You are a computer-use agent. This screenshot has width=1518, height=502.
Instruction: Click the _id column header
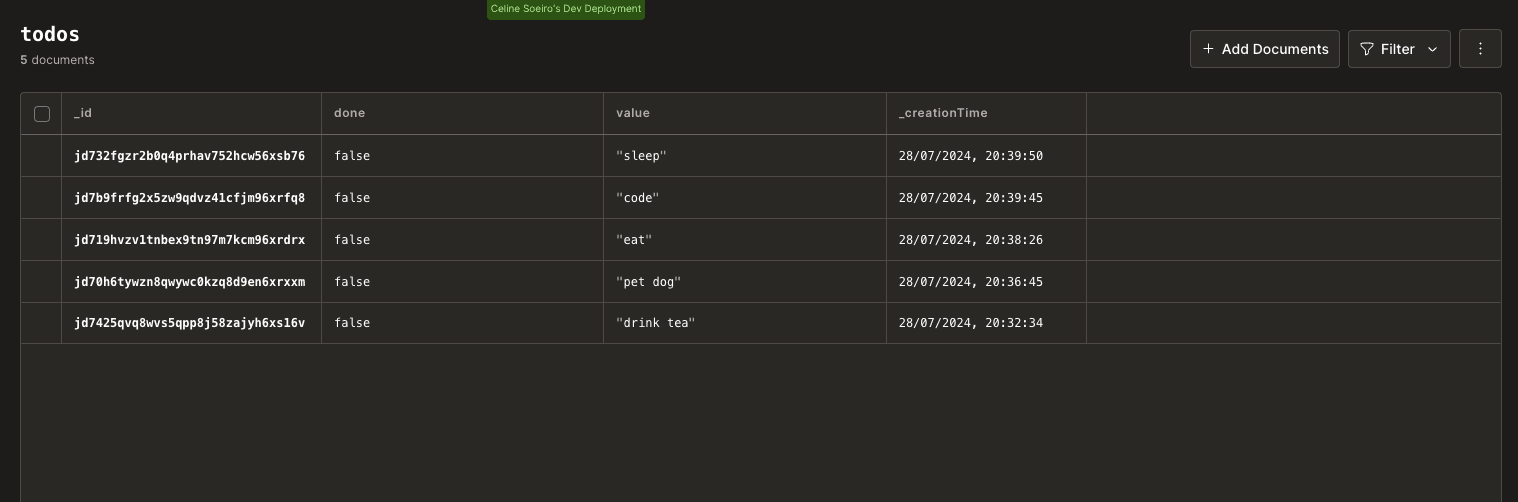[83, 113]
